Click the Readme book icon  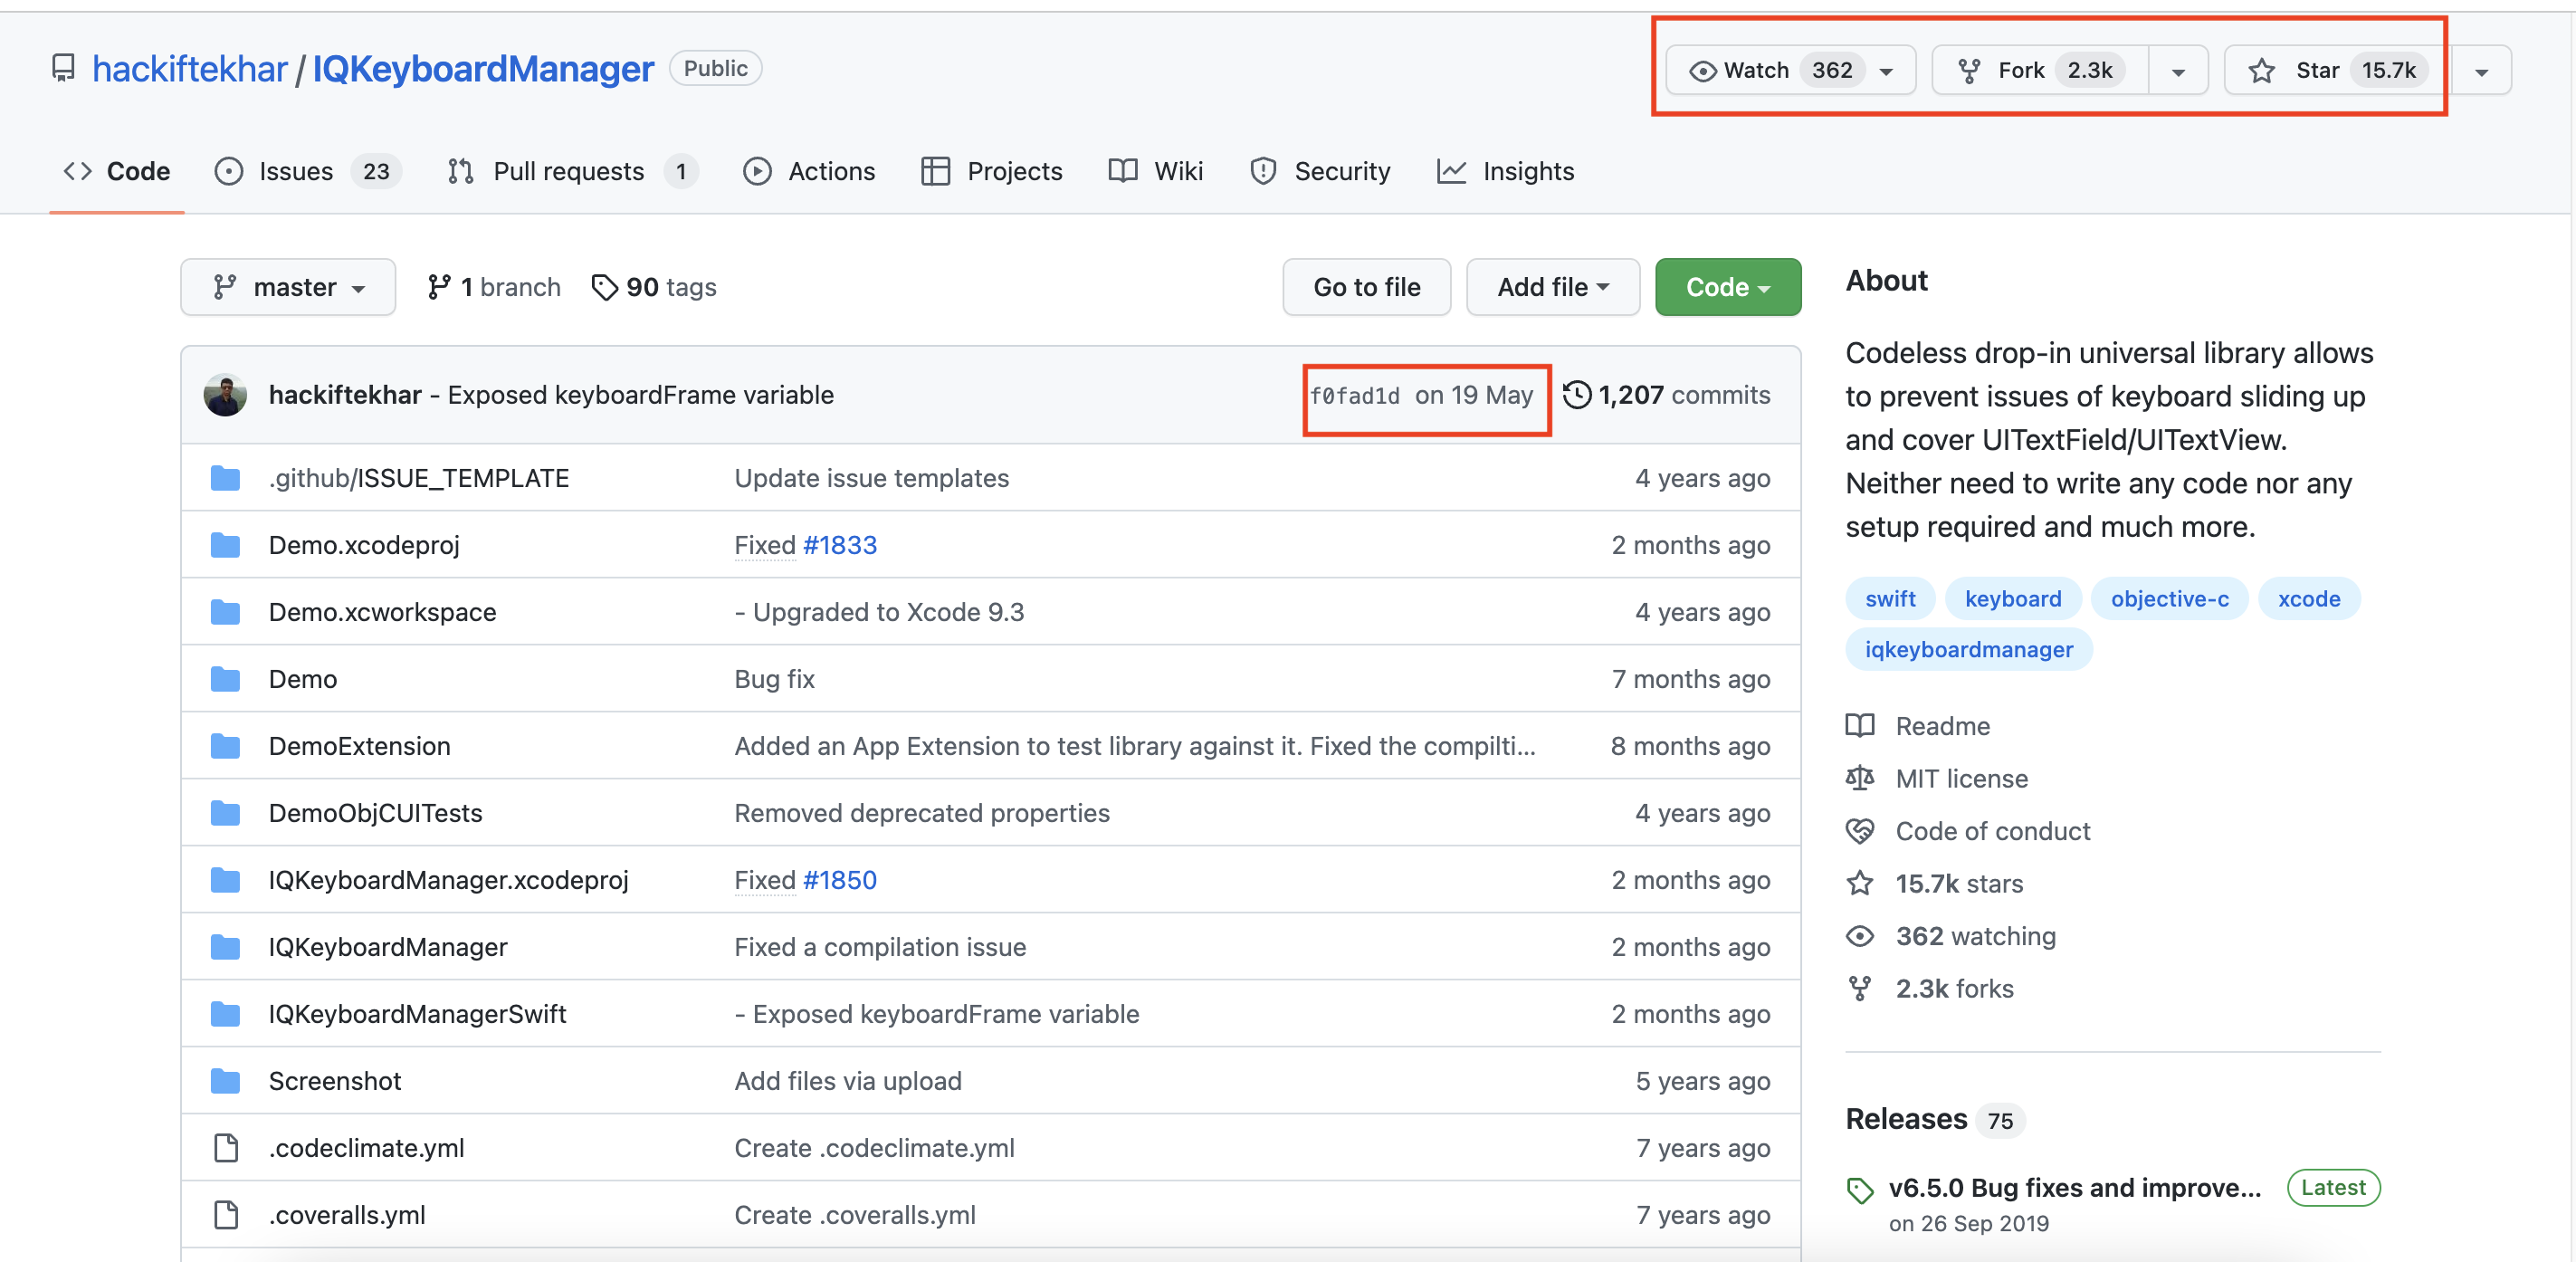point(1860,726)
